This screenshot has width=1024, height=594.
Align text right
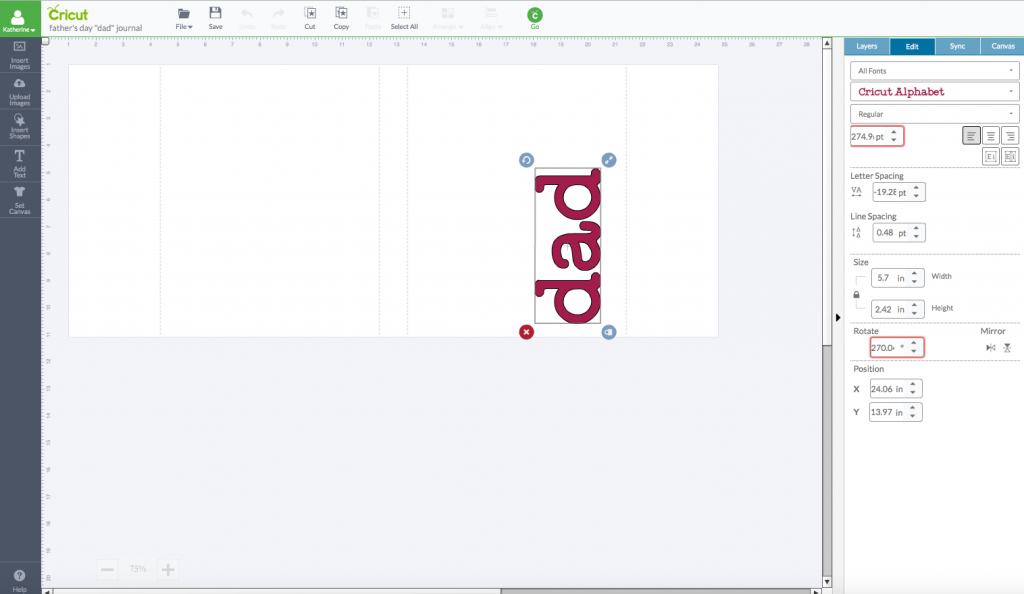pyautogui.click(x=1010, y=136)
